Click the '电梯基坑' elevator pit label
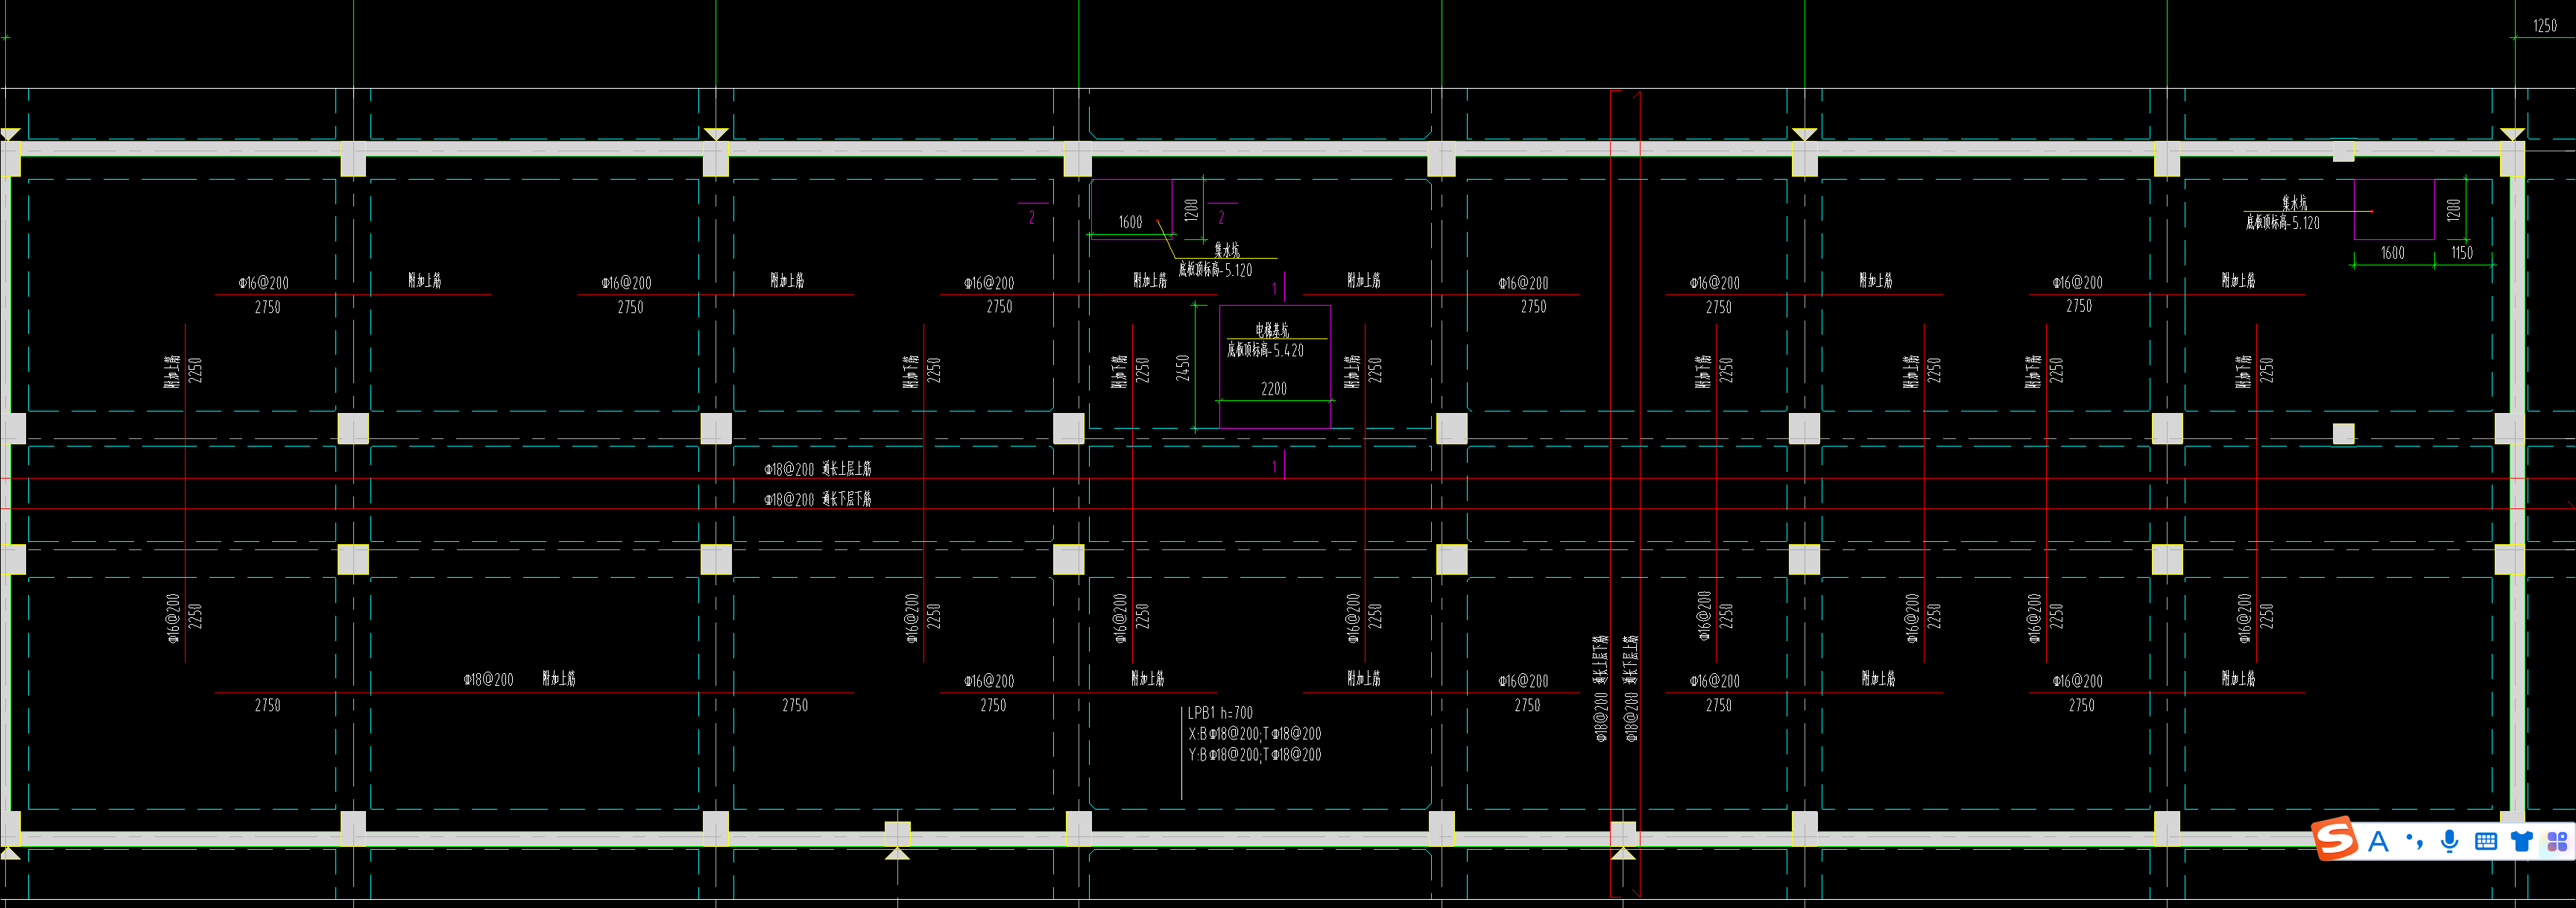The image size is (2576, 908). [x=1272, y=330]
